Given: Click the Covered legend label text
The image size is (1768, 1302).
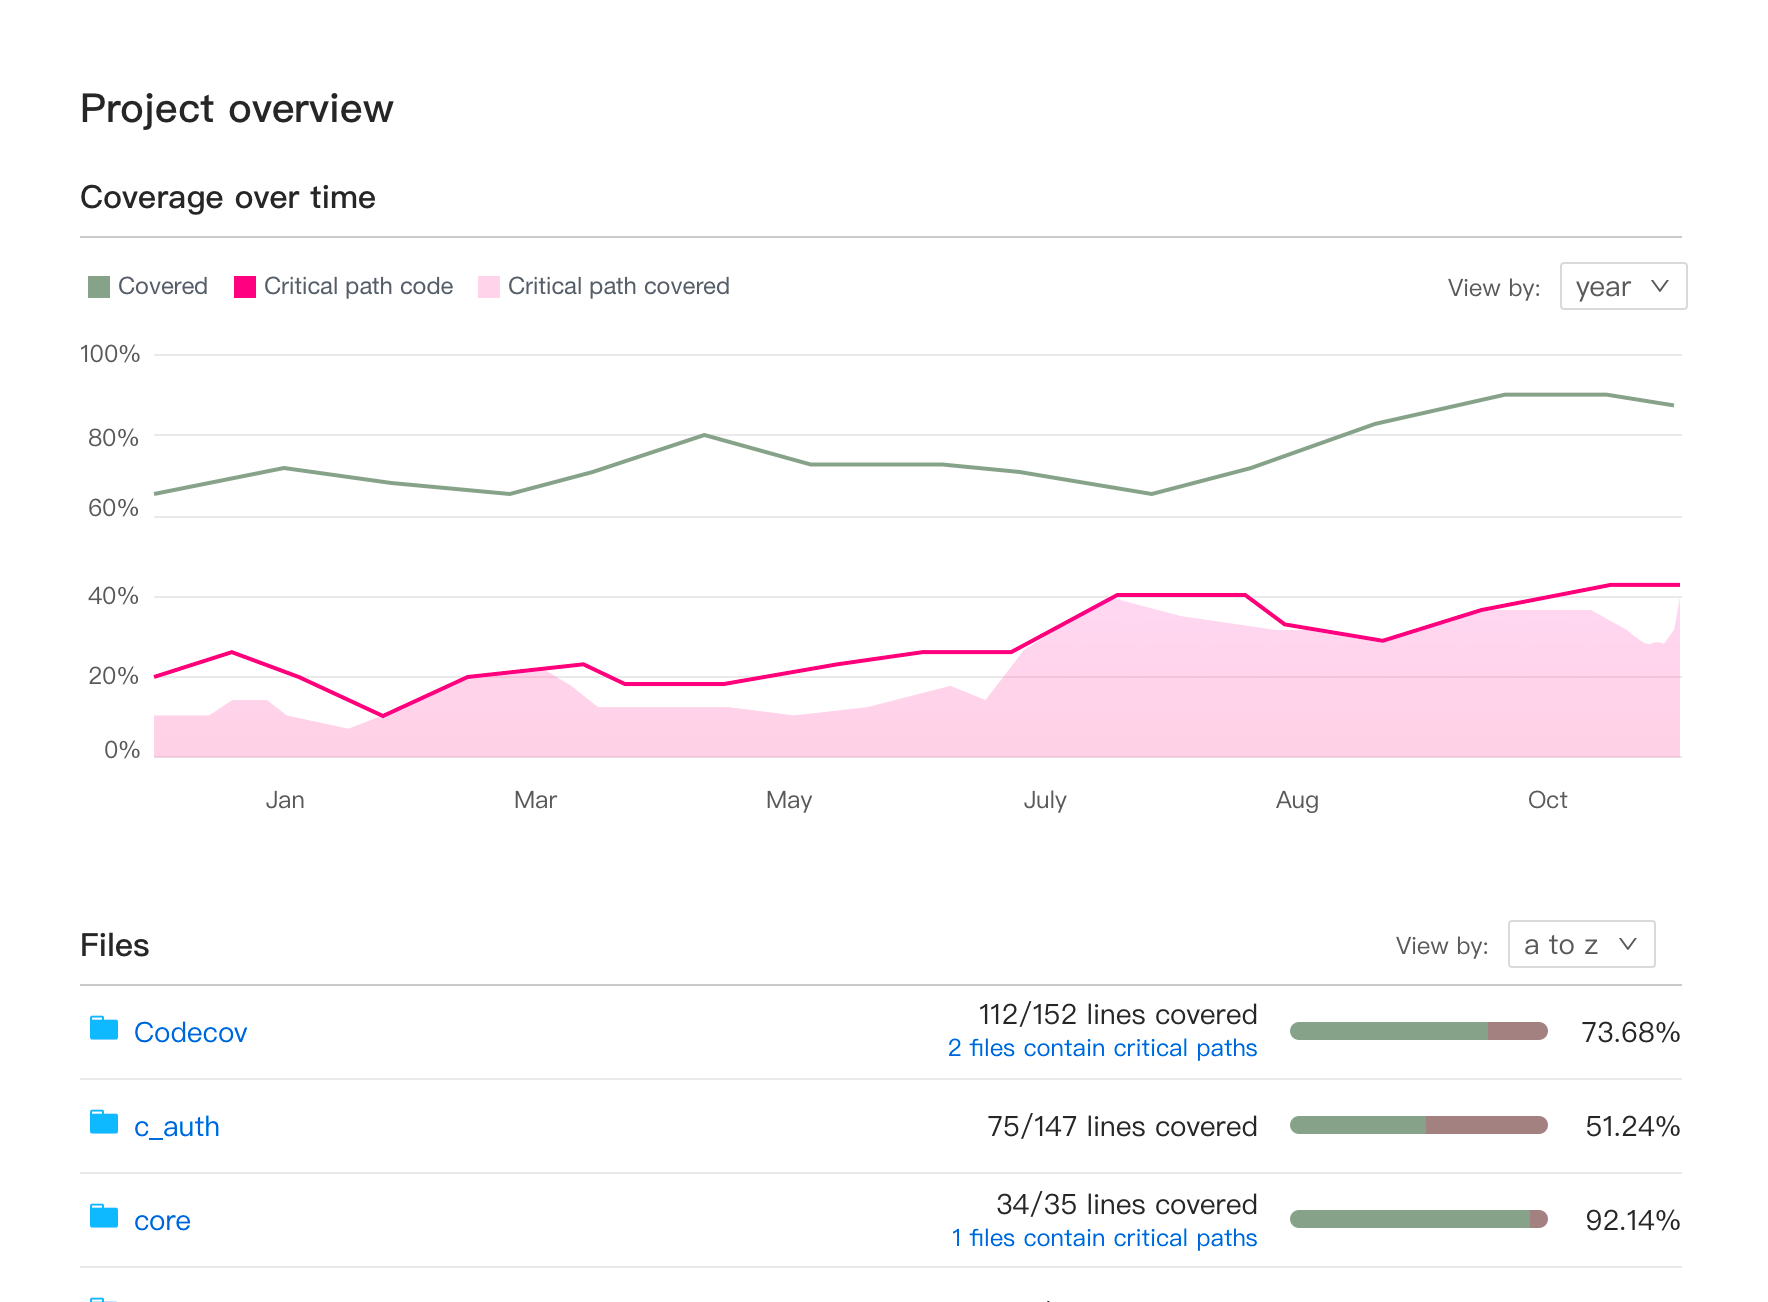Looking at the screenshot, I should coord(163,286).
